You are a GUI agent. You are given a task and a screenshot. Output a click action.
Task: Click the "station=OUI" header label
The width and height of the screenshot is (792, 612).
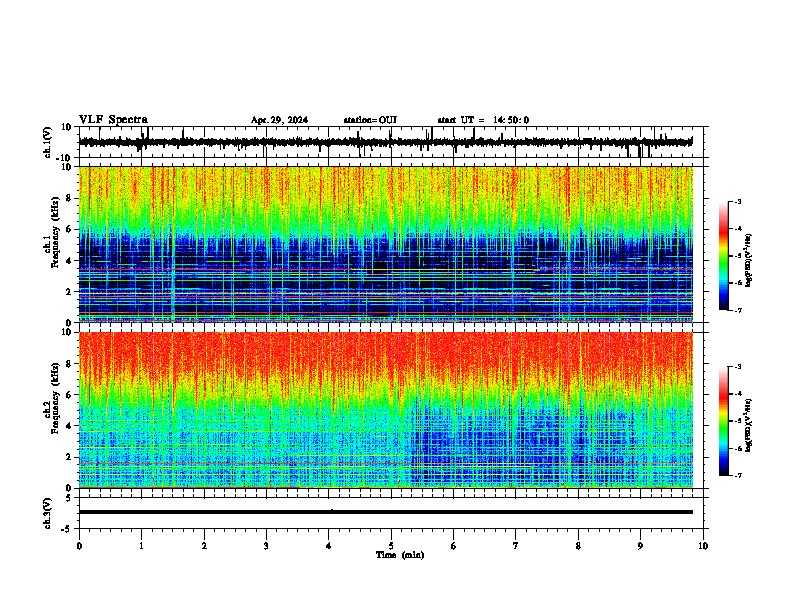pyautogui.click(x=370, y=120)
